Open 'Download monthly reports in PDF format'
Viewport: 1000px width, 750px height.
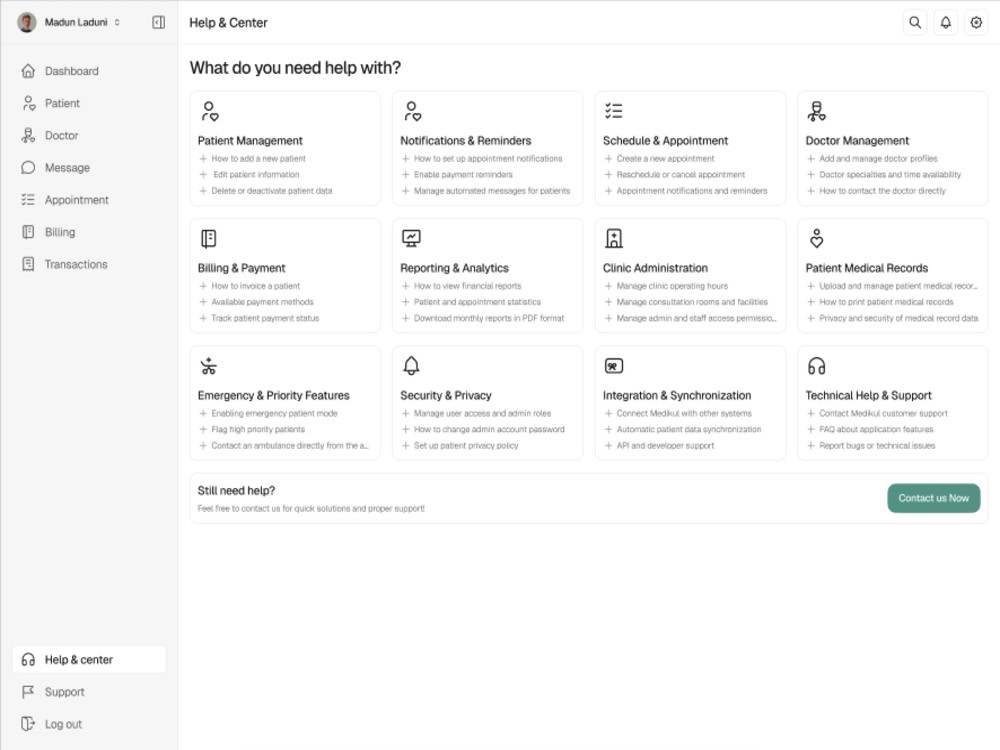[x=483, y=318]
